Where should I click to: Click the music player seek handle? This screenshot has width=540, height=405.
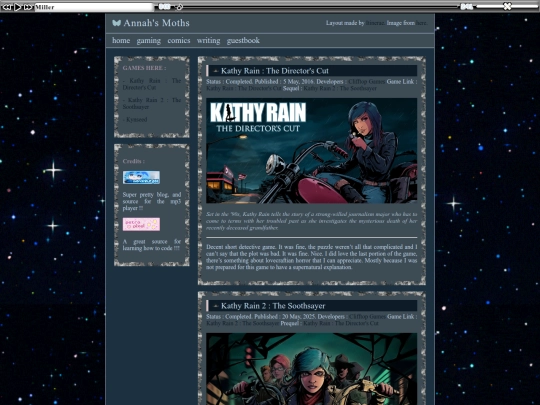(179, 7)
